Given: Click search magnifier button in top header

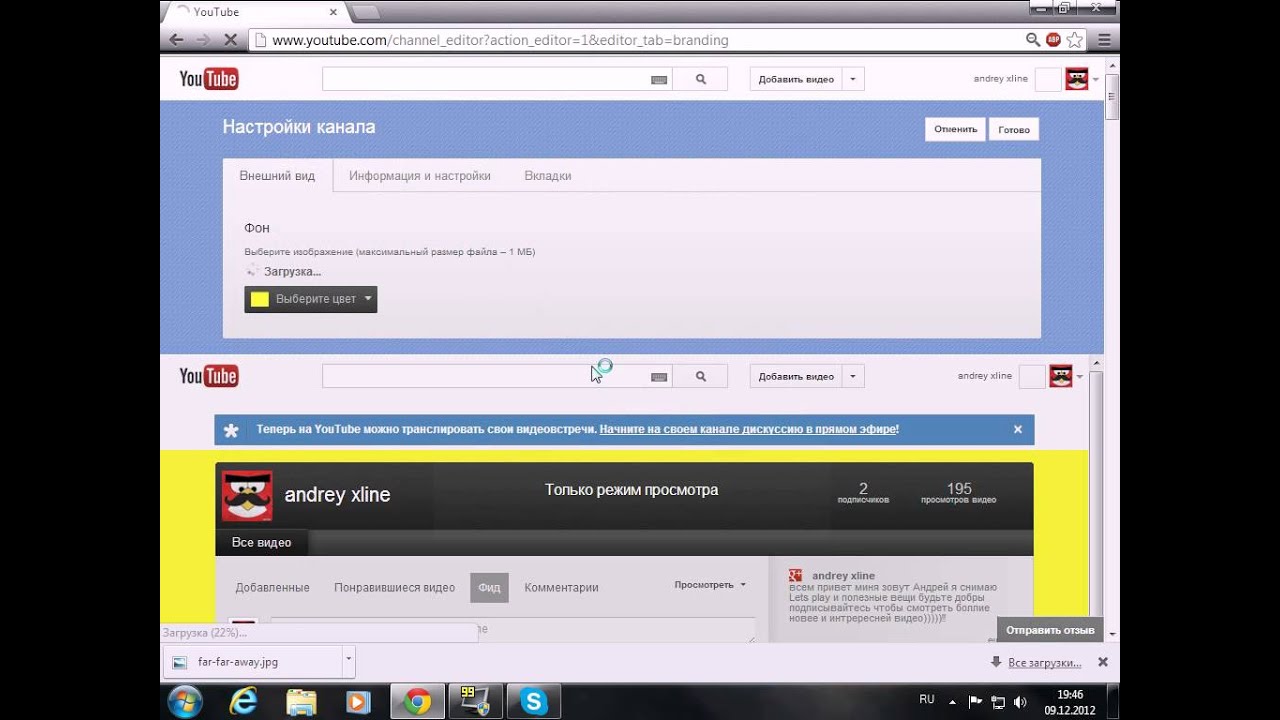Looking at the screenshot, I should (x=700, y=79).
